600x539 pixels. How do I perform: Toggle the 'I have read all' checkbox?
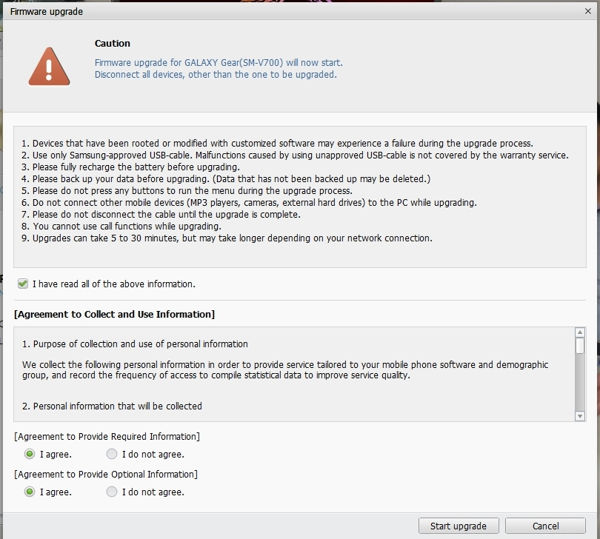click(23, 284)
